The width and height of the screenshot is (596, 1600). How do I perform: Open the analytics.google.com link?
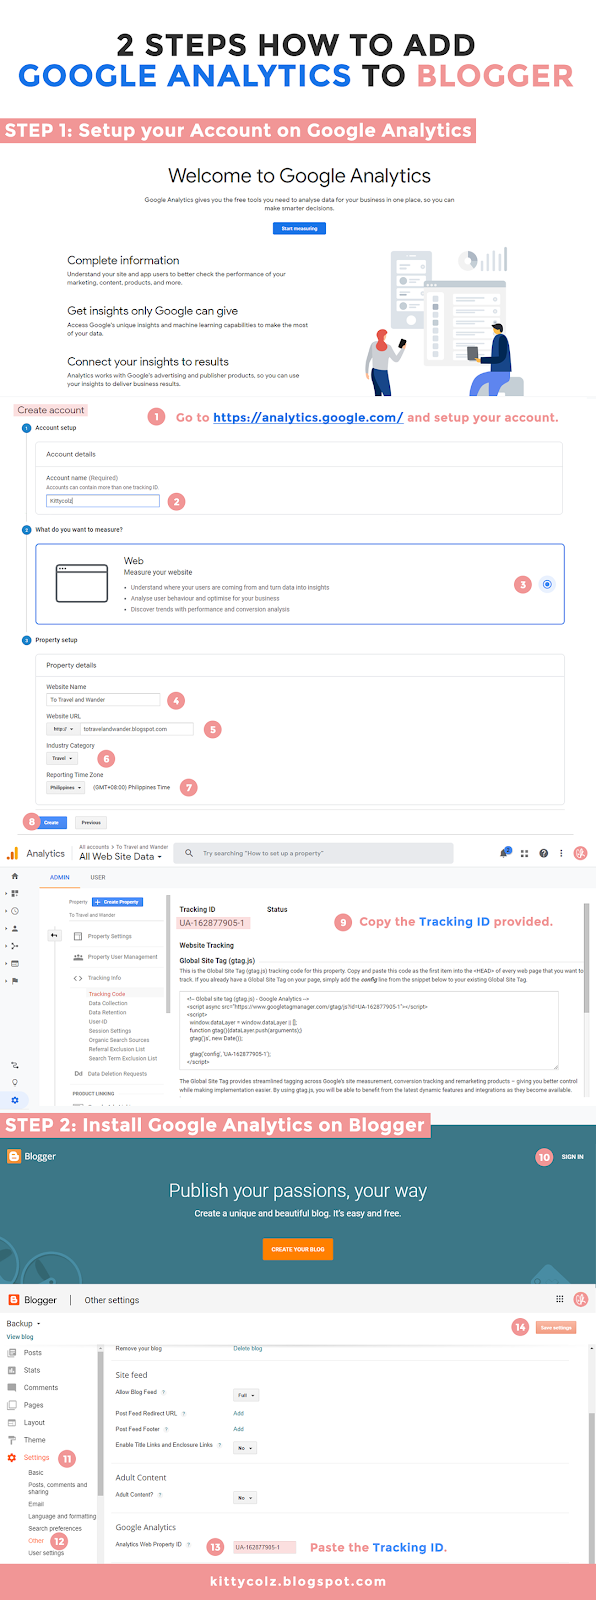308,417
